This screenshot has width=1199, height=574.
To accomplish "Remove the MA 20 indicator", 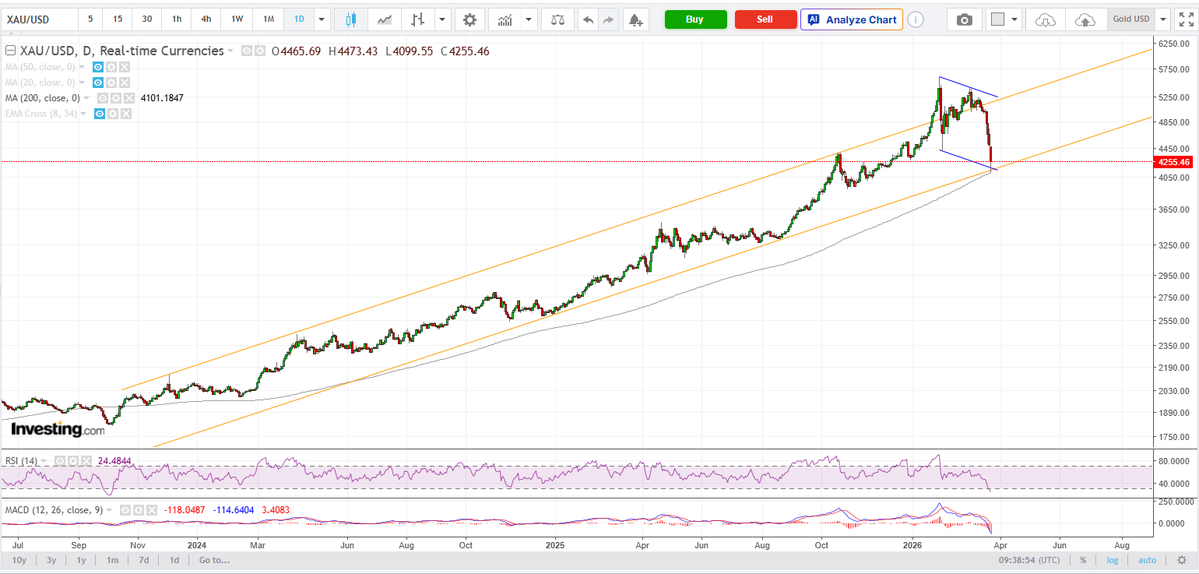I will (x=125, y=82).
